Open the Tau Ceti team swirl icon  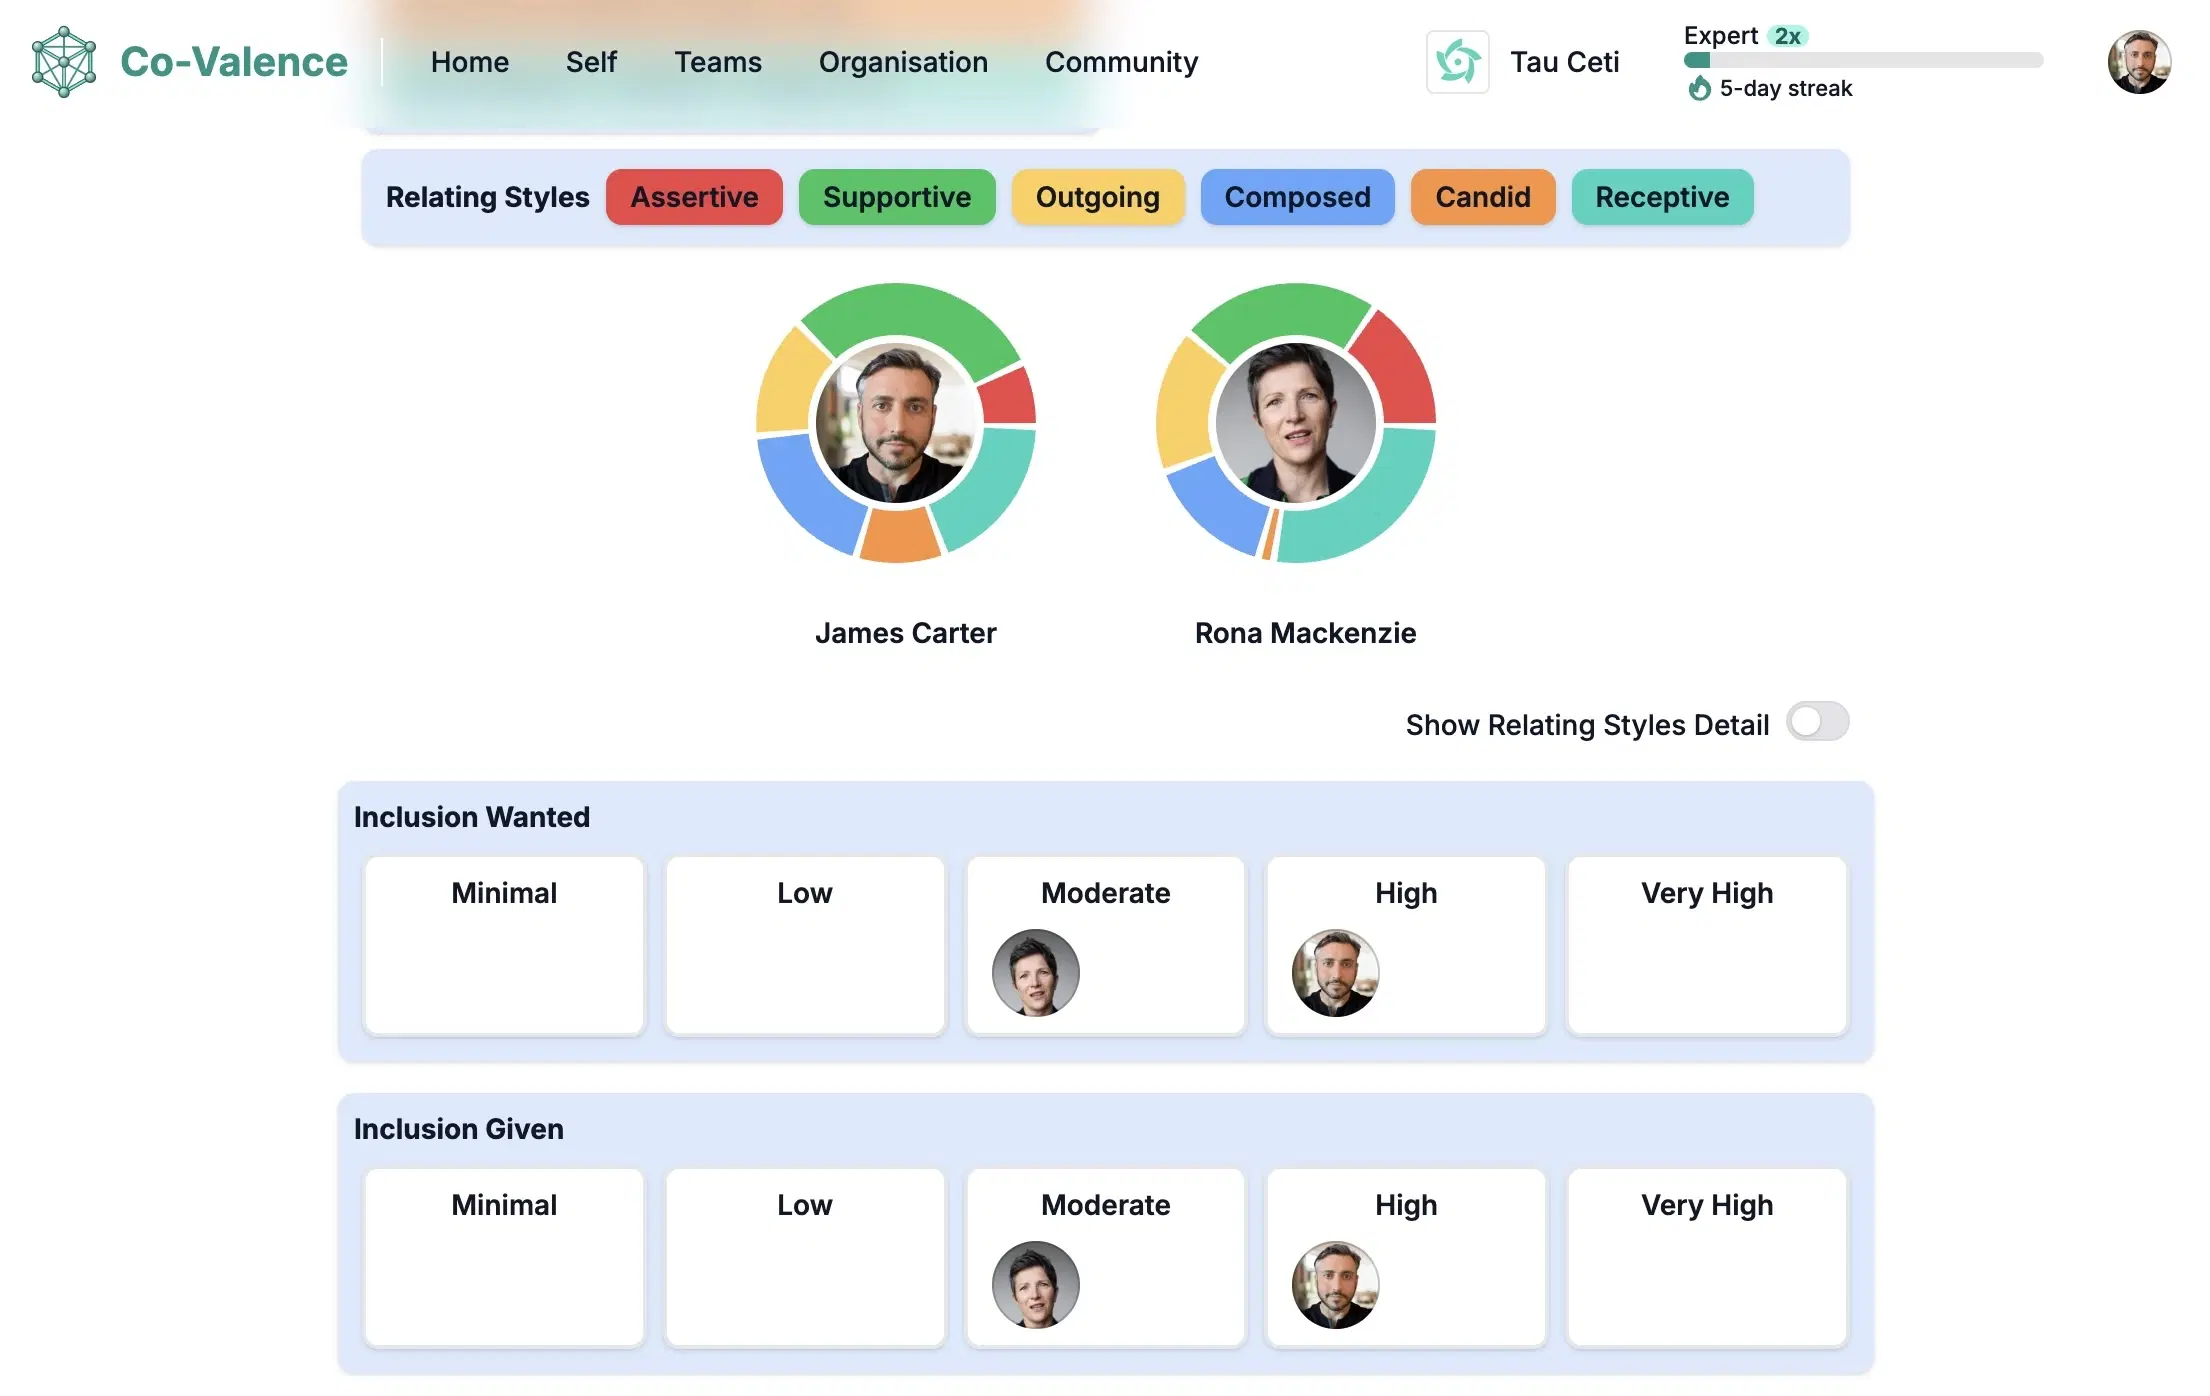tap(1457, 62)
